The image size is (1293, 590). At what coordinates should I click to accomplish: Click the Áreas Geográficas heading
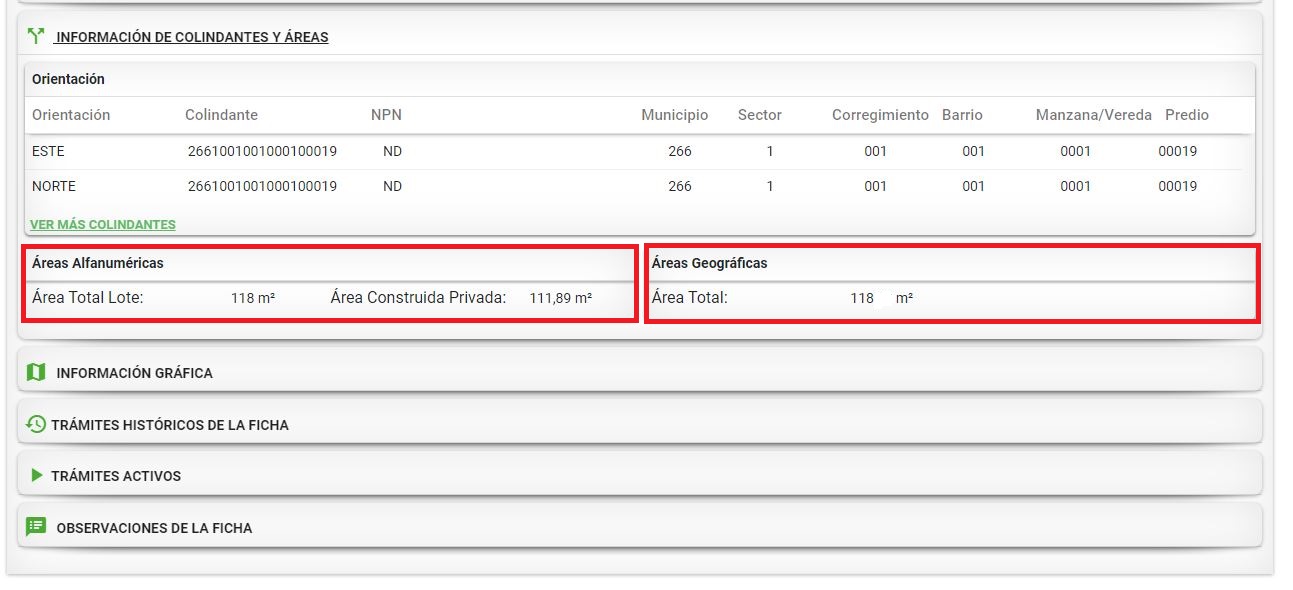coord(709,263)
